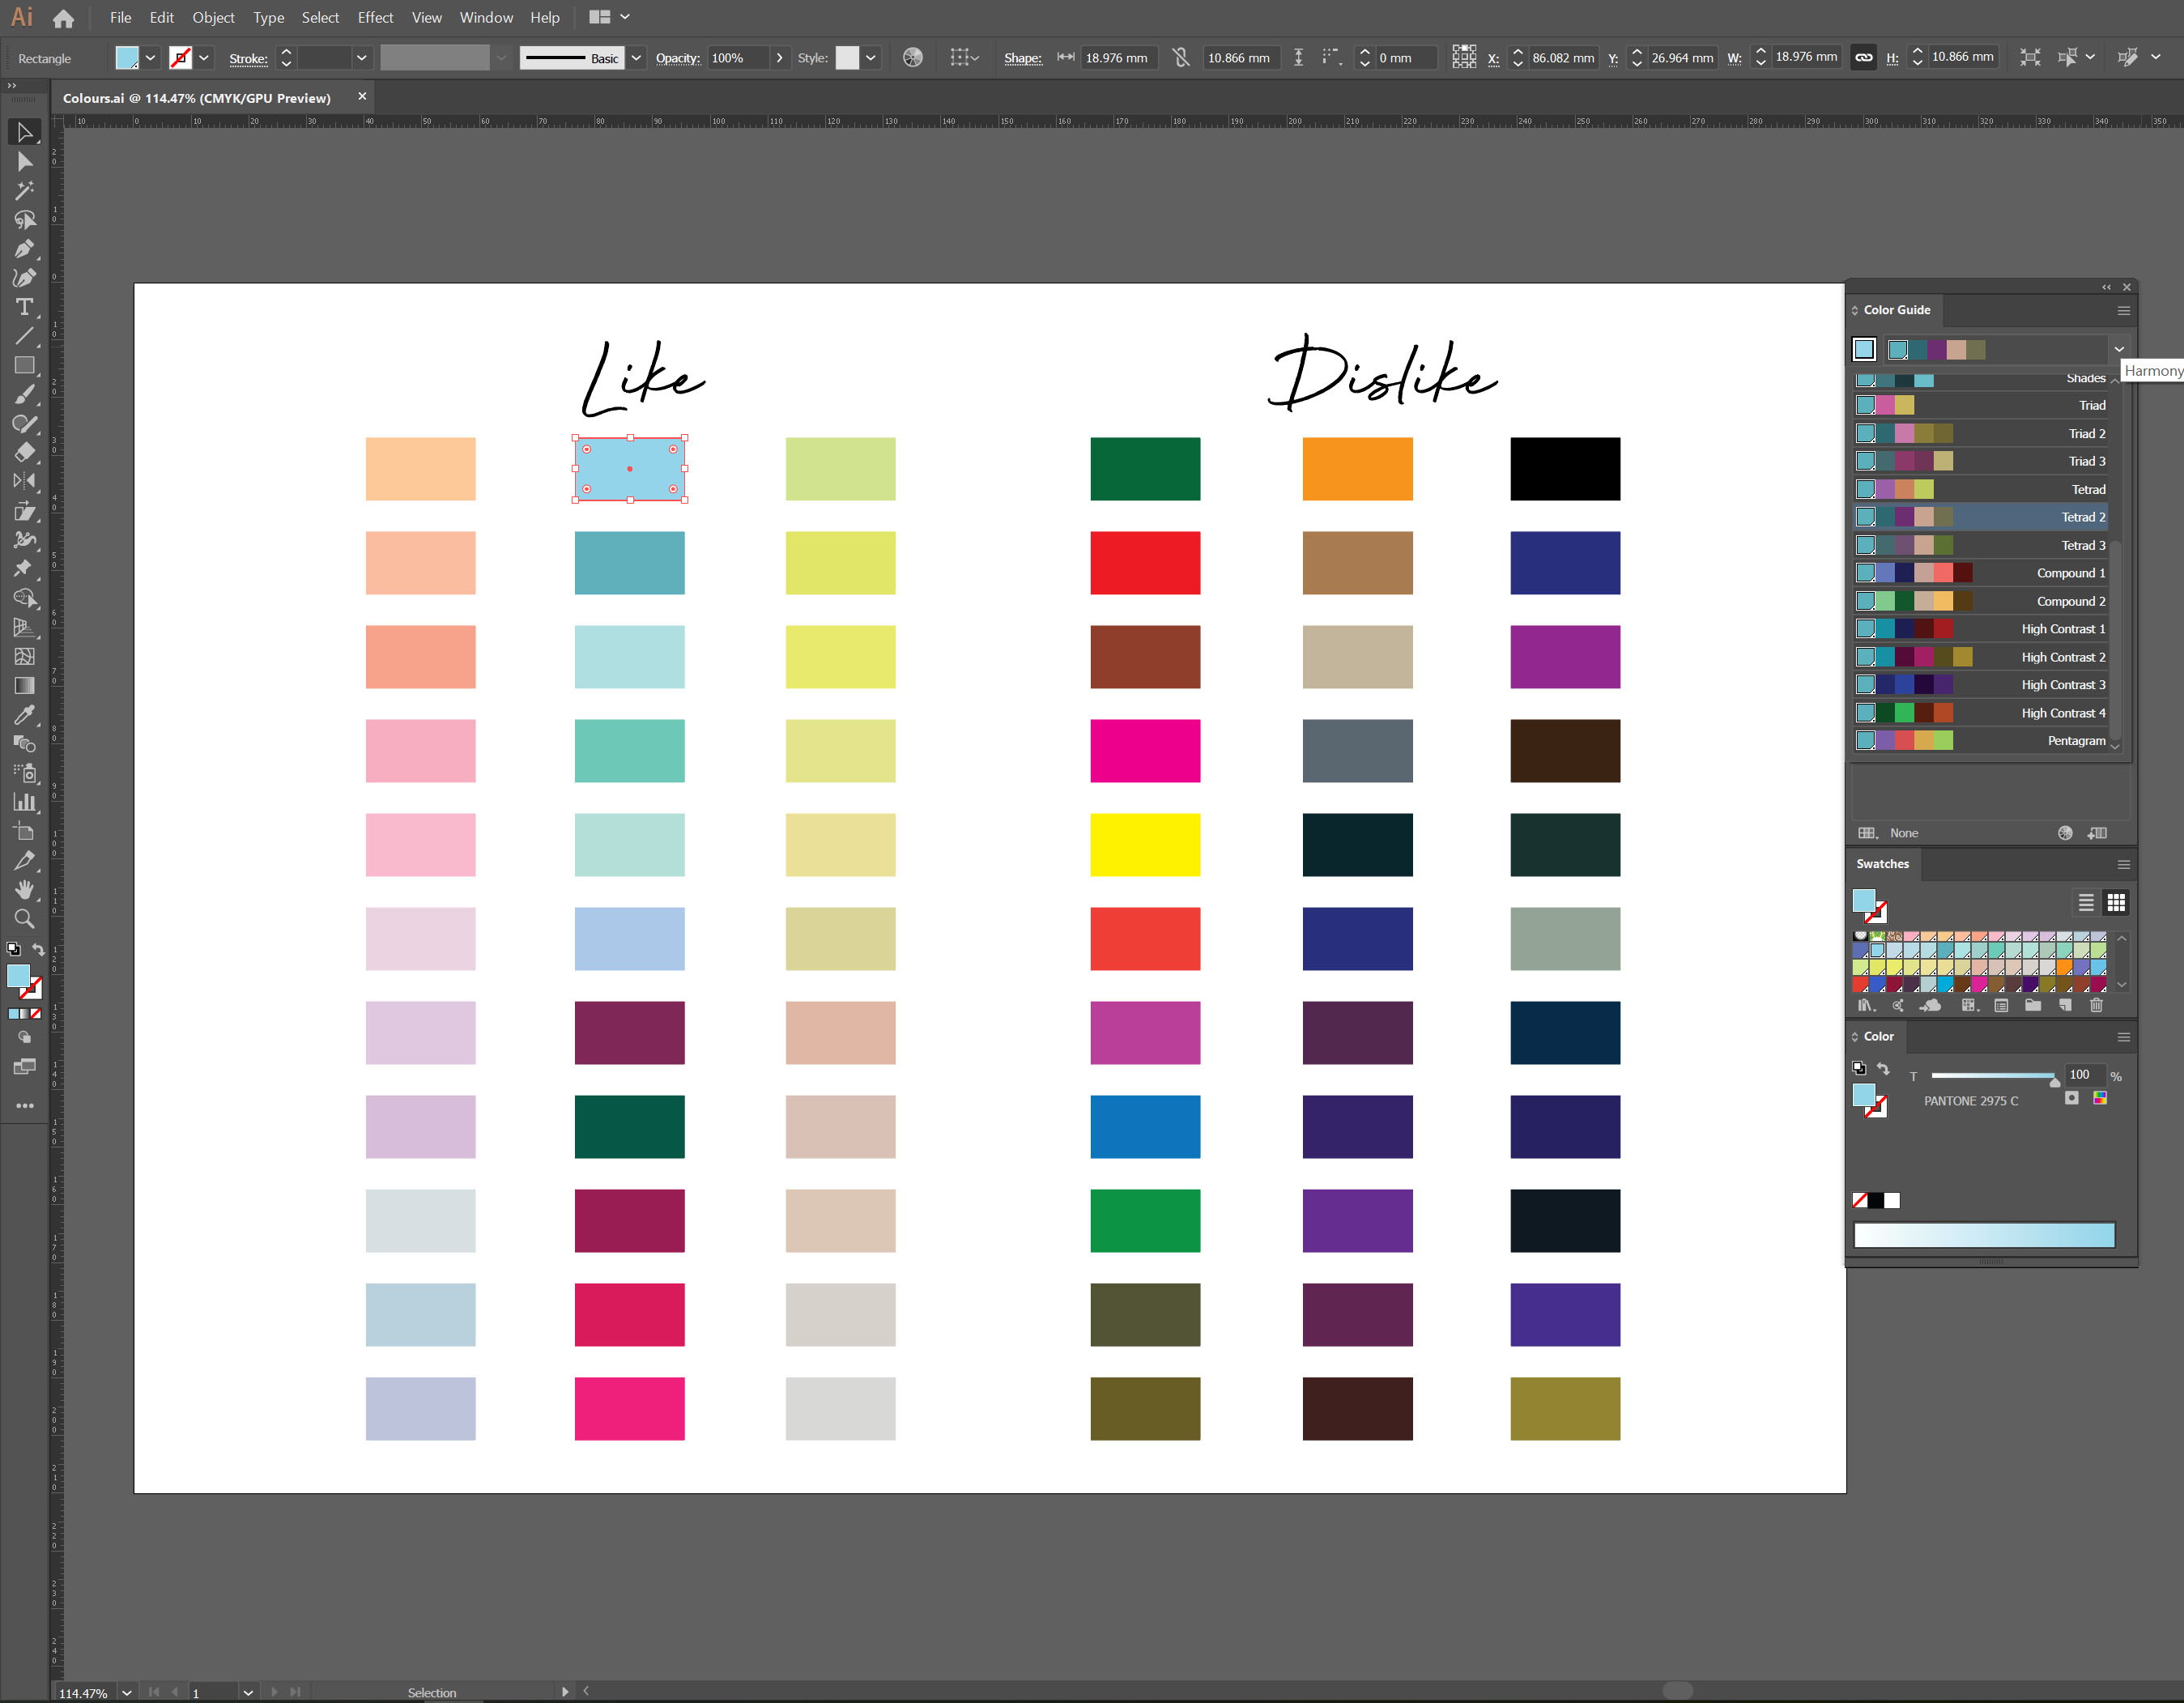Select the Pen tool
This screenshot has height=1703, width=2184.
(x=24, y=249)
